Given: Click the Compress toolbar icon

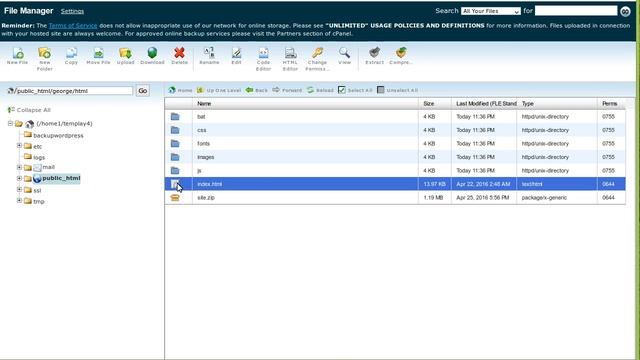Looking at the screenshot, I should click(x=401, y=56).
